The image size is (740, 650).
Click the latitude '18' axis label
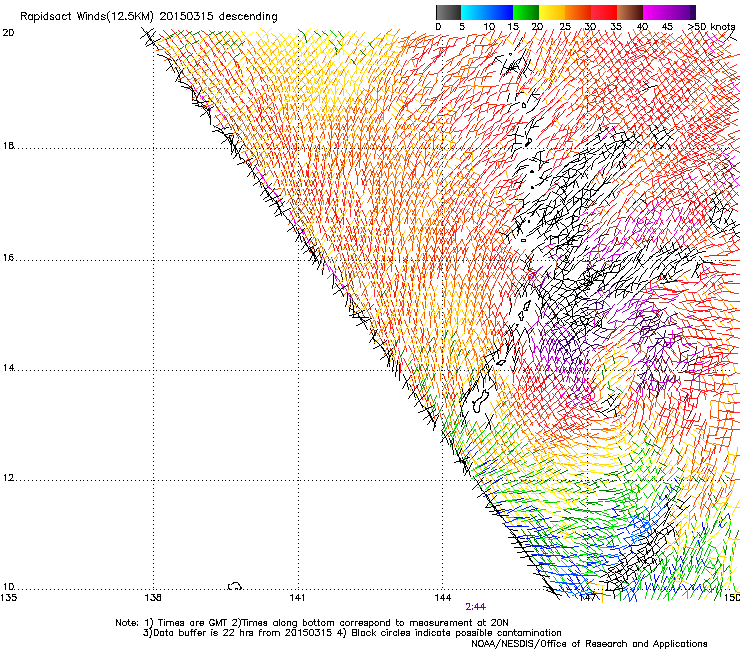pos(8,146)
